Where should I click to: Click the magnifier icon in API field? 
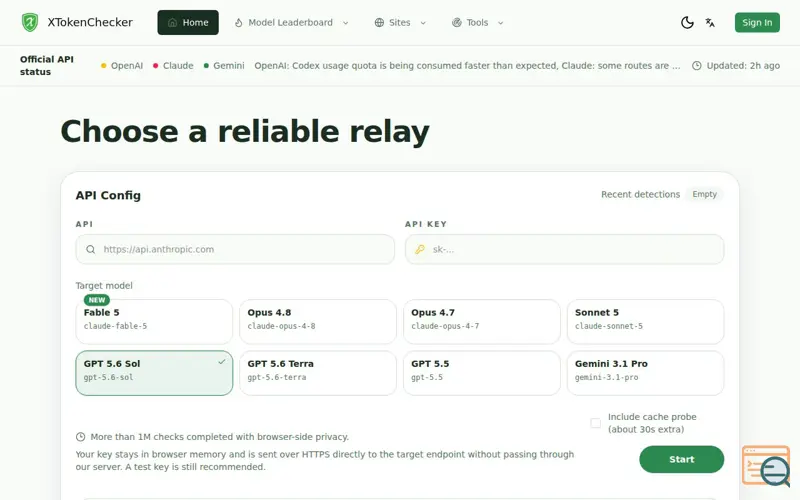coord(90,249)
